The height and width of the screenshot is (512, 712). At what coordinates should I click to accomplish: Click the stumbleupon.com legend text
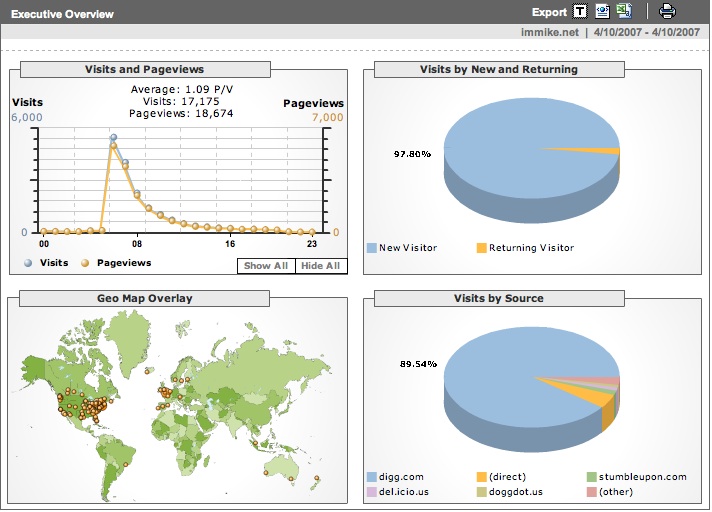tap(643, 477)
